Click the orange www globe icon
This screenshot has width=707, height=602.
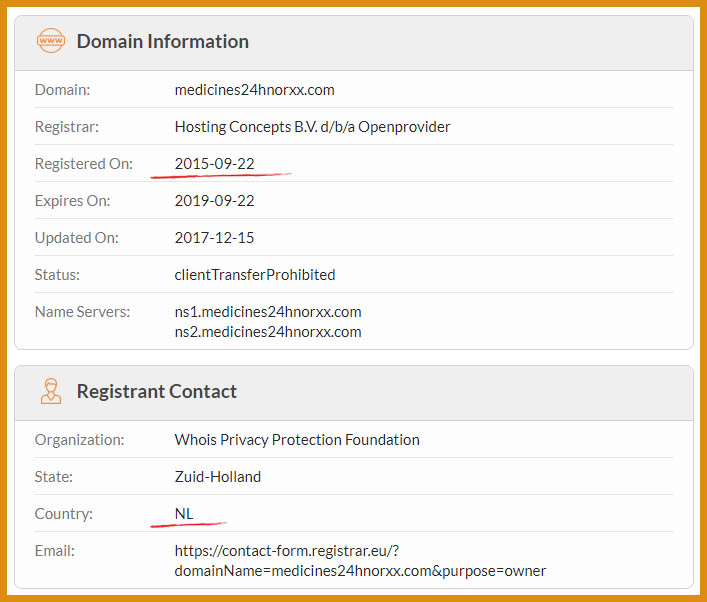(50, 41)
